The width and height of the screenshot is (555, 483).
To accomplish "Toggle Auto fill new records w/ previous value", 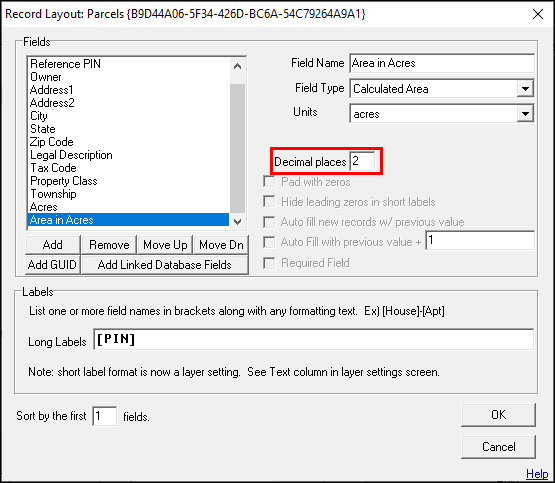I will point(269,222).
